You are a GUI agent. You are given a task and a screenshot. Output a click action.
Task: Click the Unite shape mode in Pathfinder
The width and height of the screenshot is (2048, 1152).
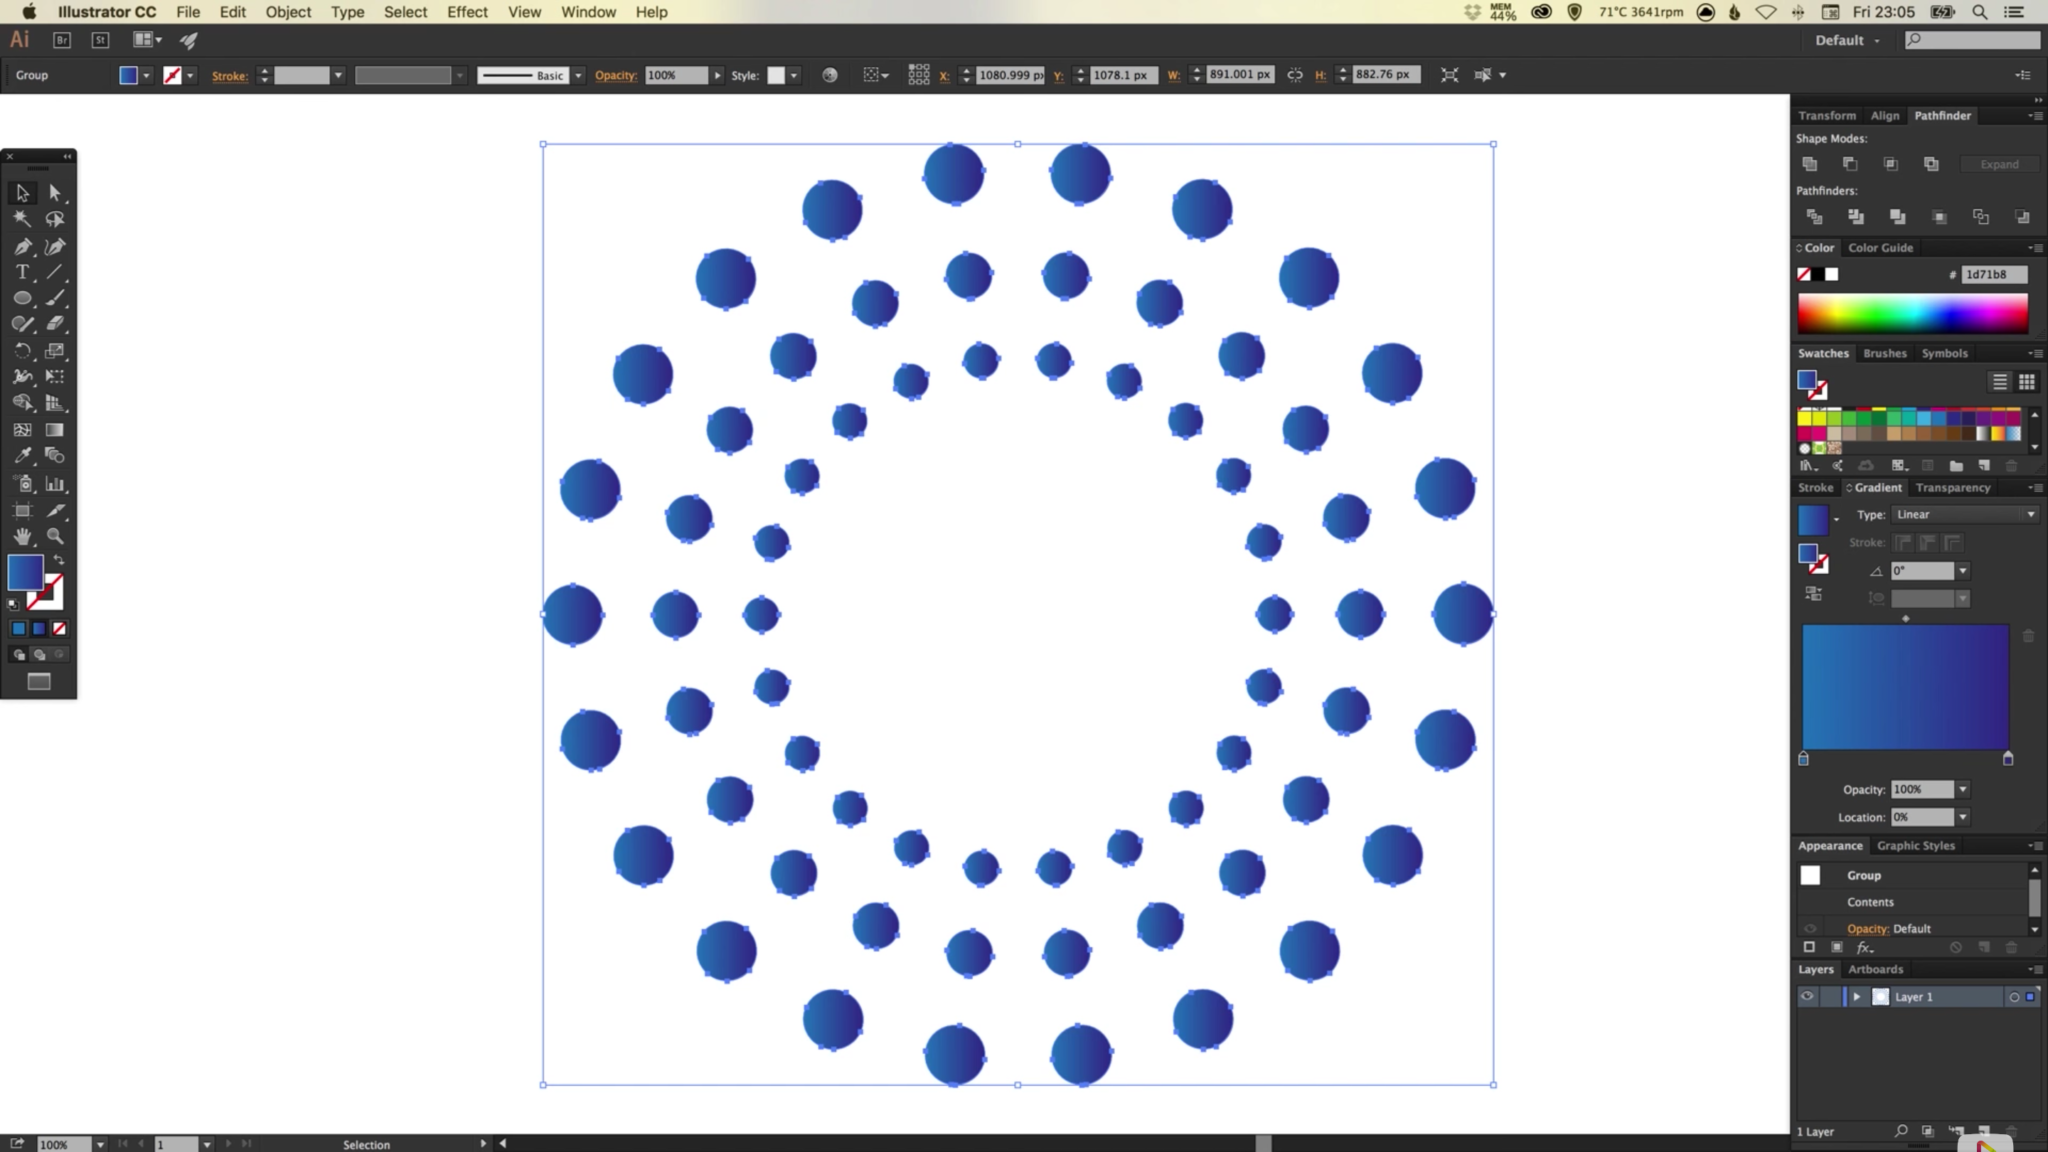pyautogui.click(x=1810, y=164)
